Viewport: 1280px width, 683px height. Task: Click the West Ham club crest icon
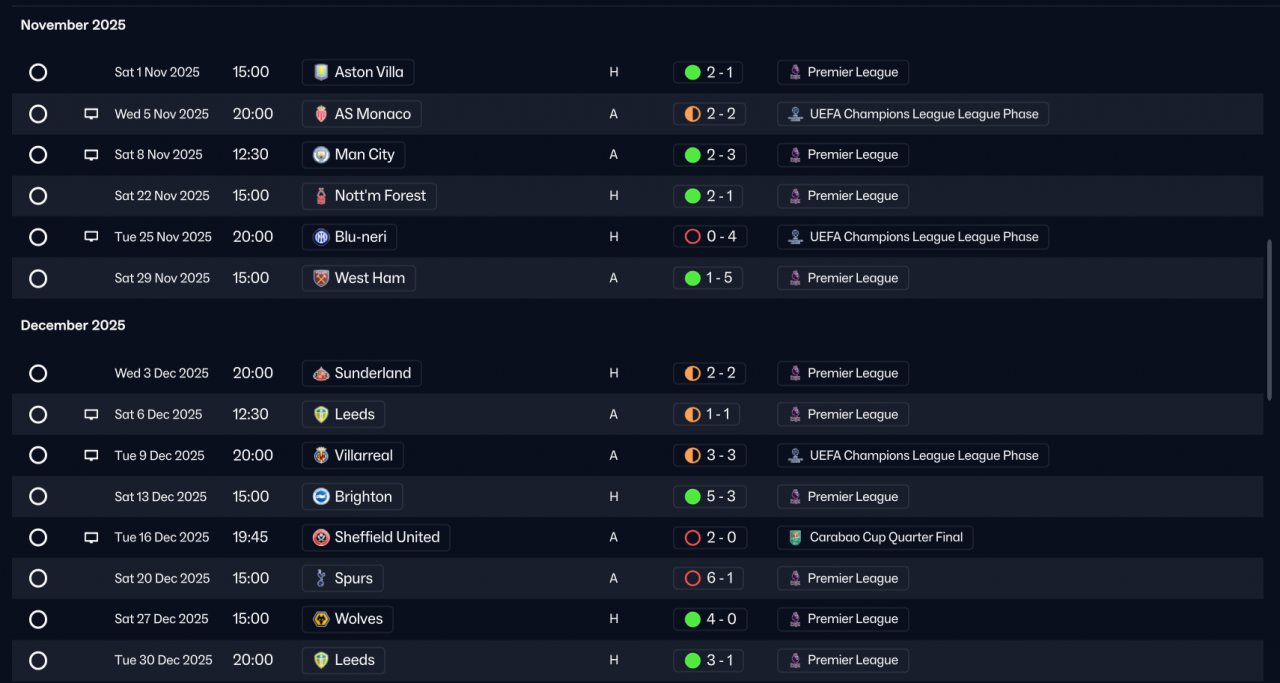click(x=321, y=278)
